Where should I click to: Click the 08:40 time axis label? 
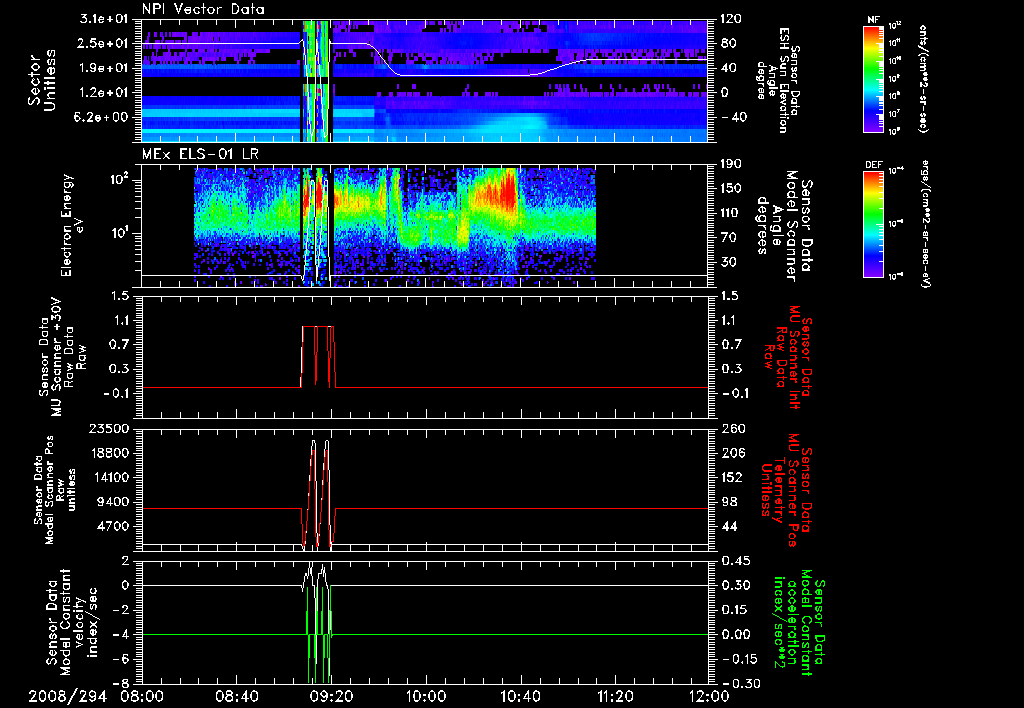(x=236, y=696)
